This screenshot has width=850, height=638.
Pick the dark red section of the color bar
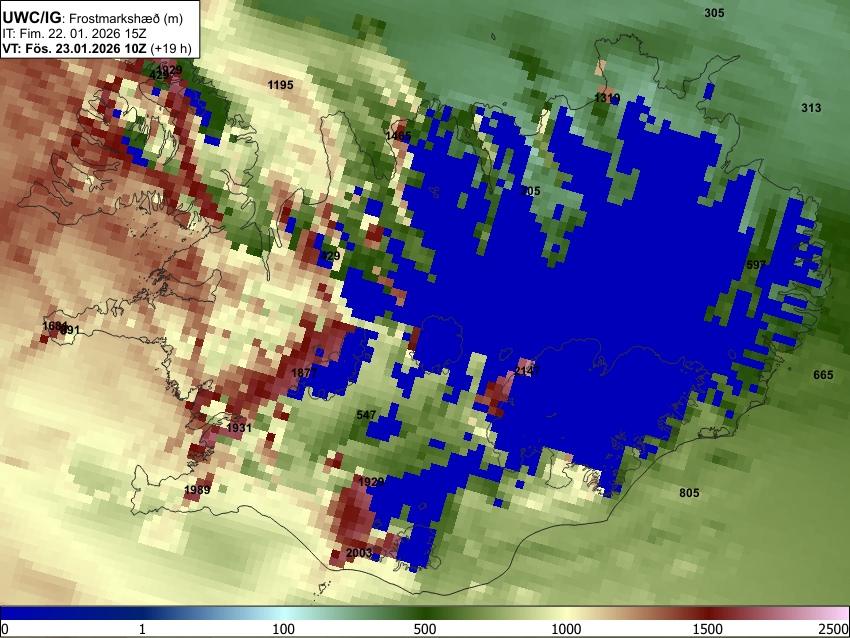[710, 613]
